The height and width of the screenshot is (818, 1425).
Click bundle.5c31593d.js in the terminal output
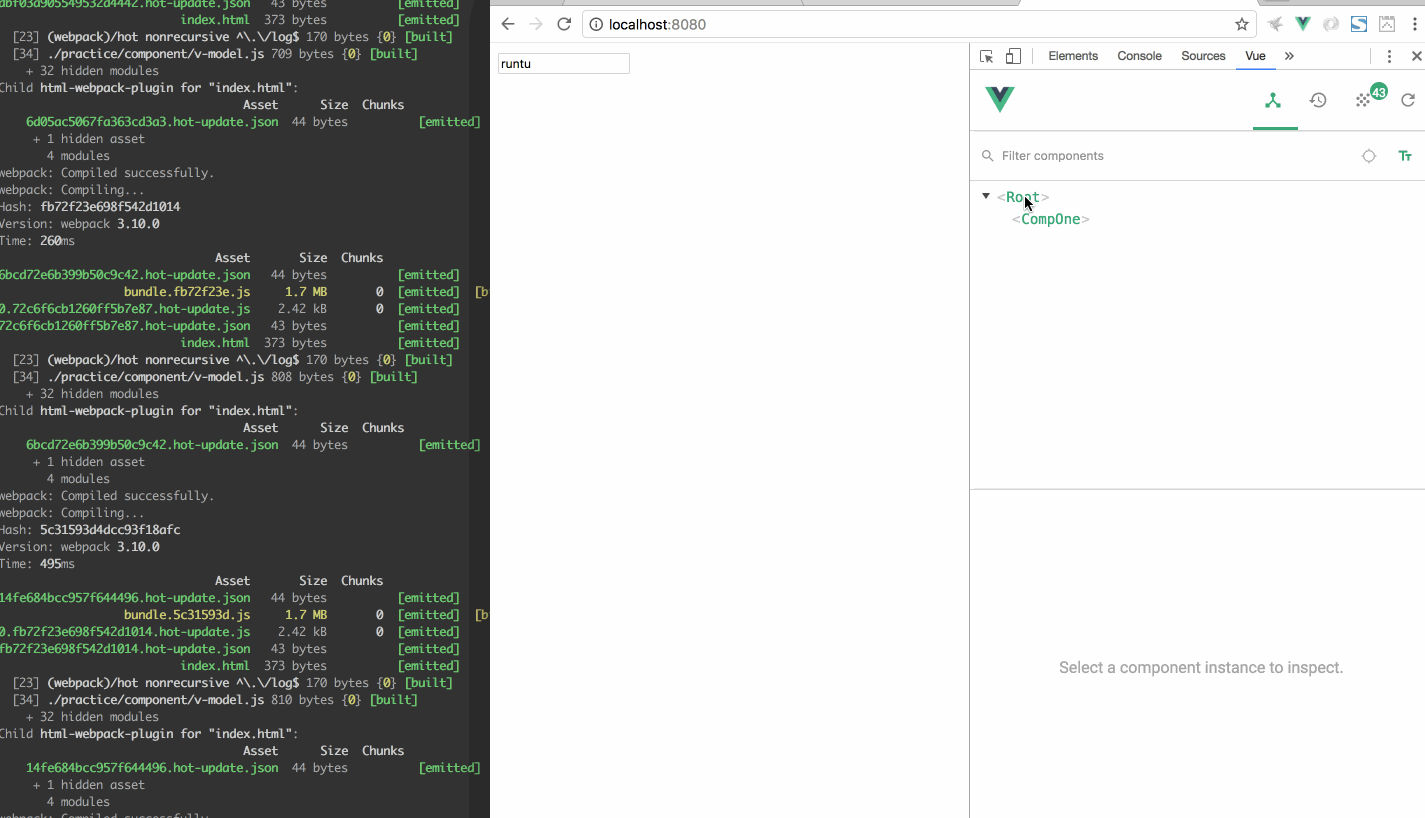187,615
